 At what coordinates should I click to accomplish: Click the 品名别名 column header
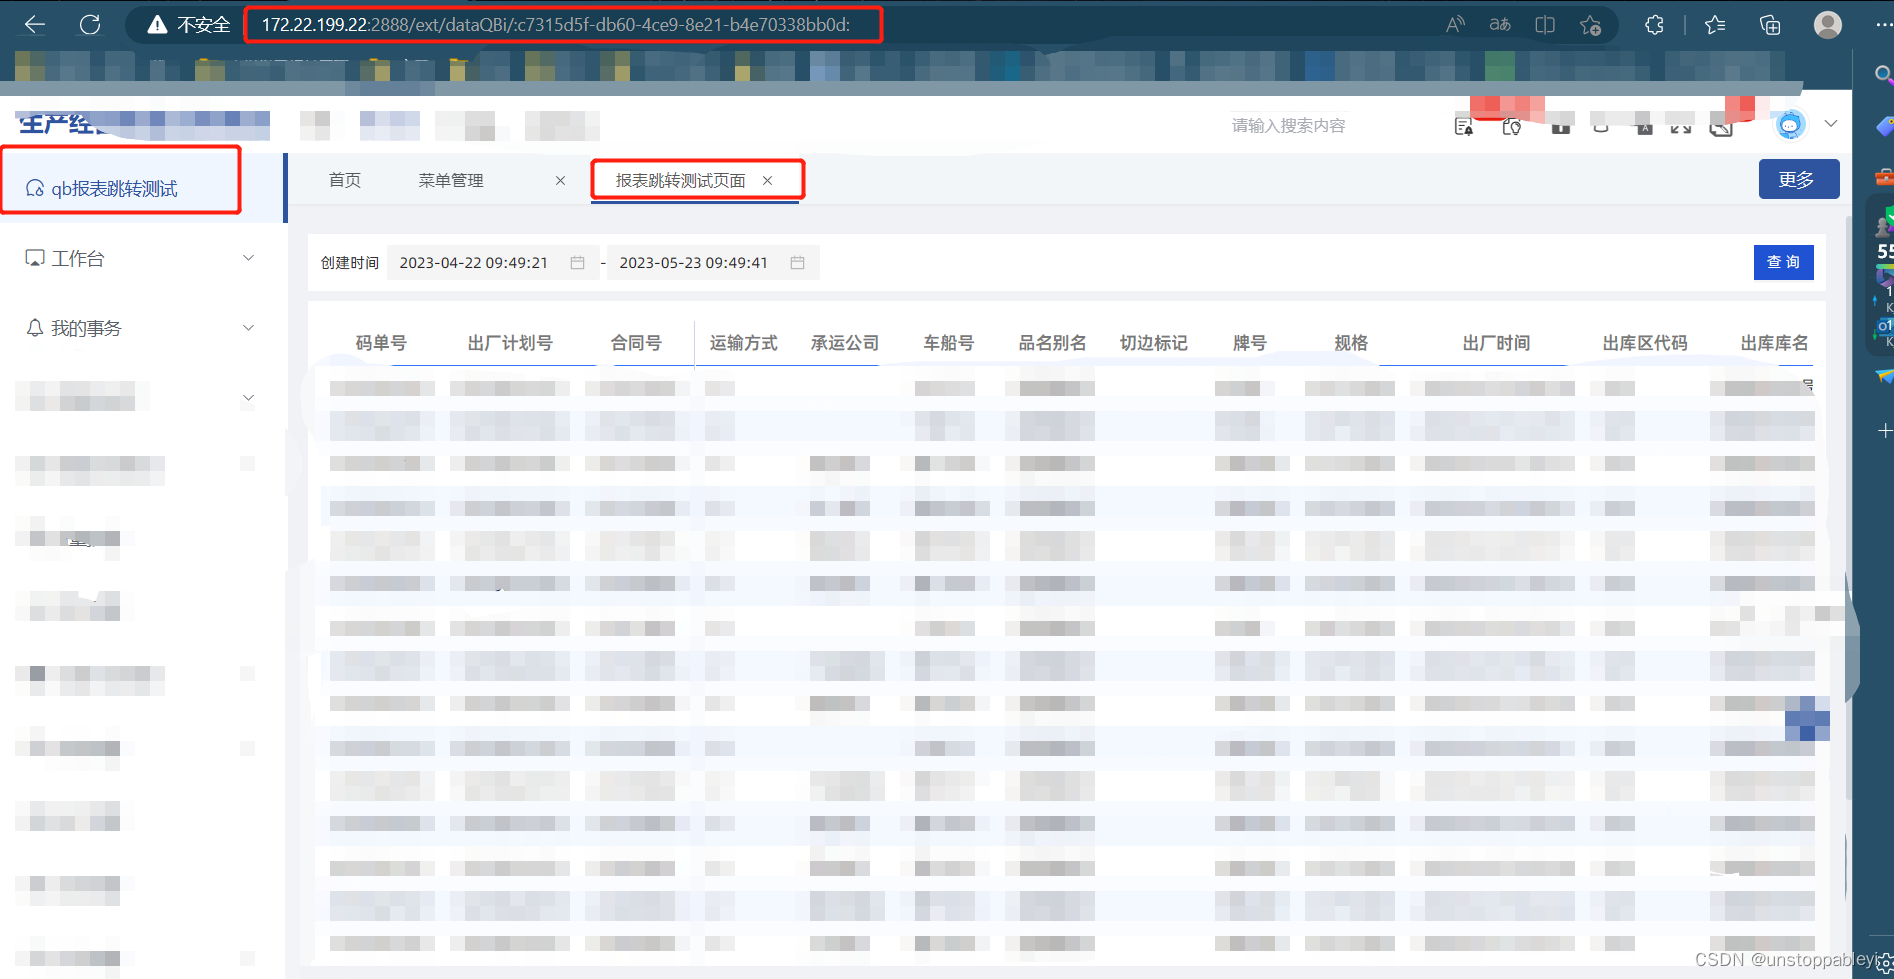[1052, 343]
